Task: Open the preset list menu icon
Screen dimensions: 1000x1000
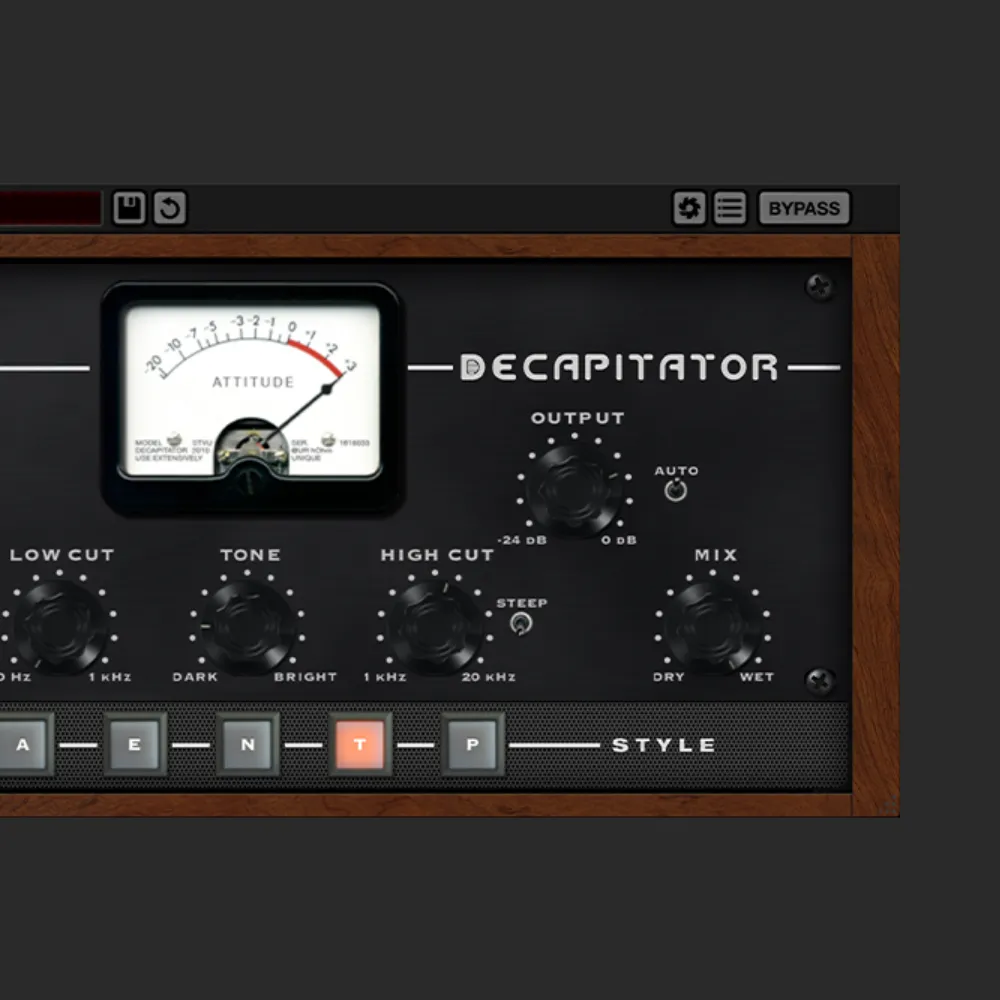Action: click(729, 209)
